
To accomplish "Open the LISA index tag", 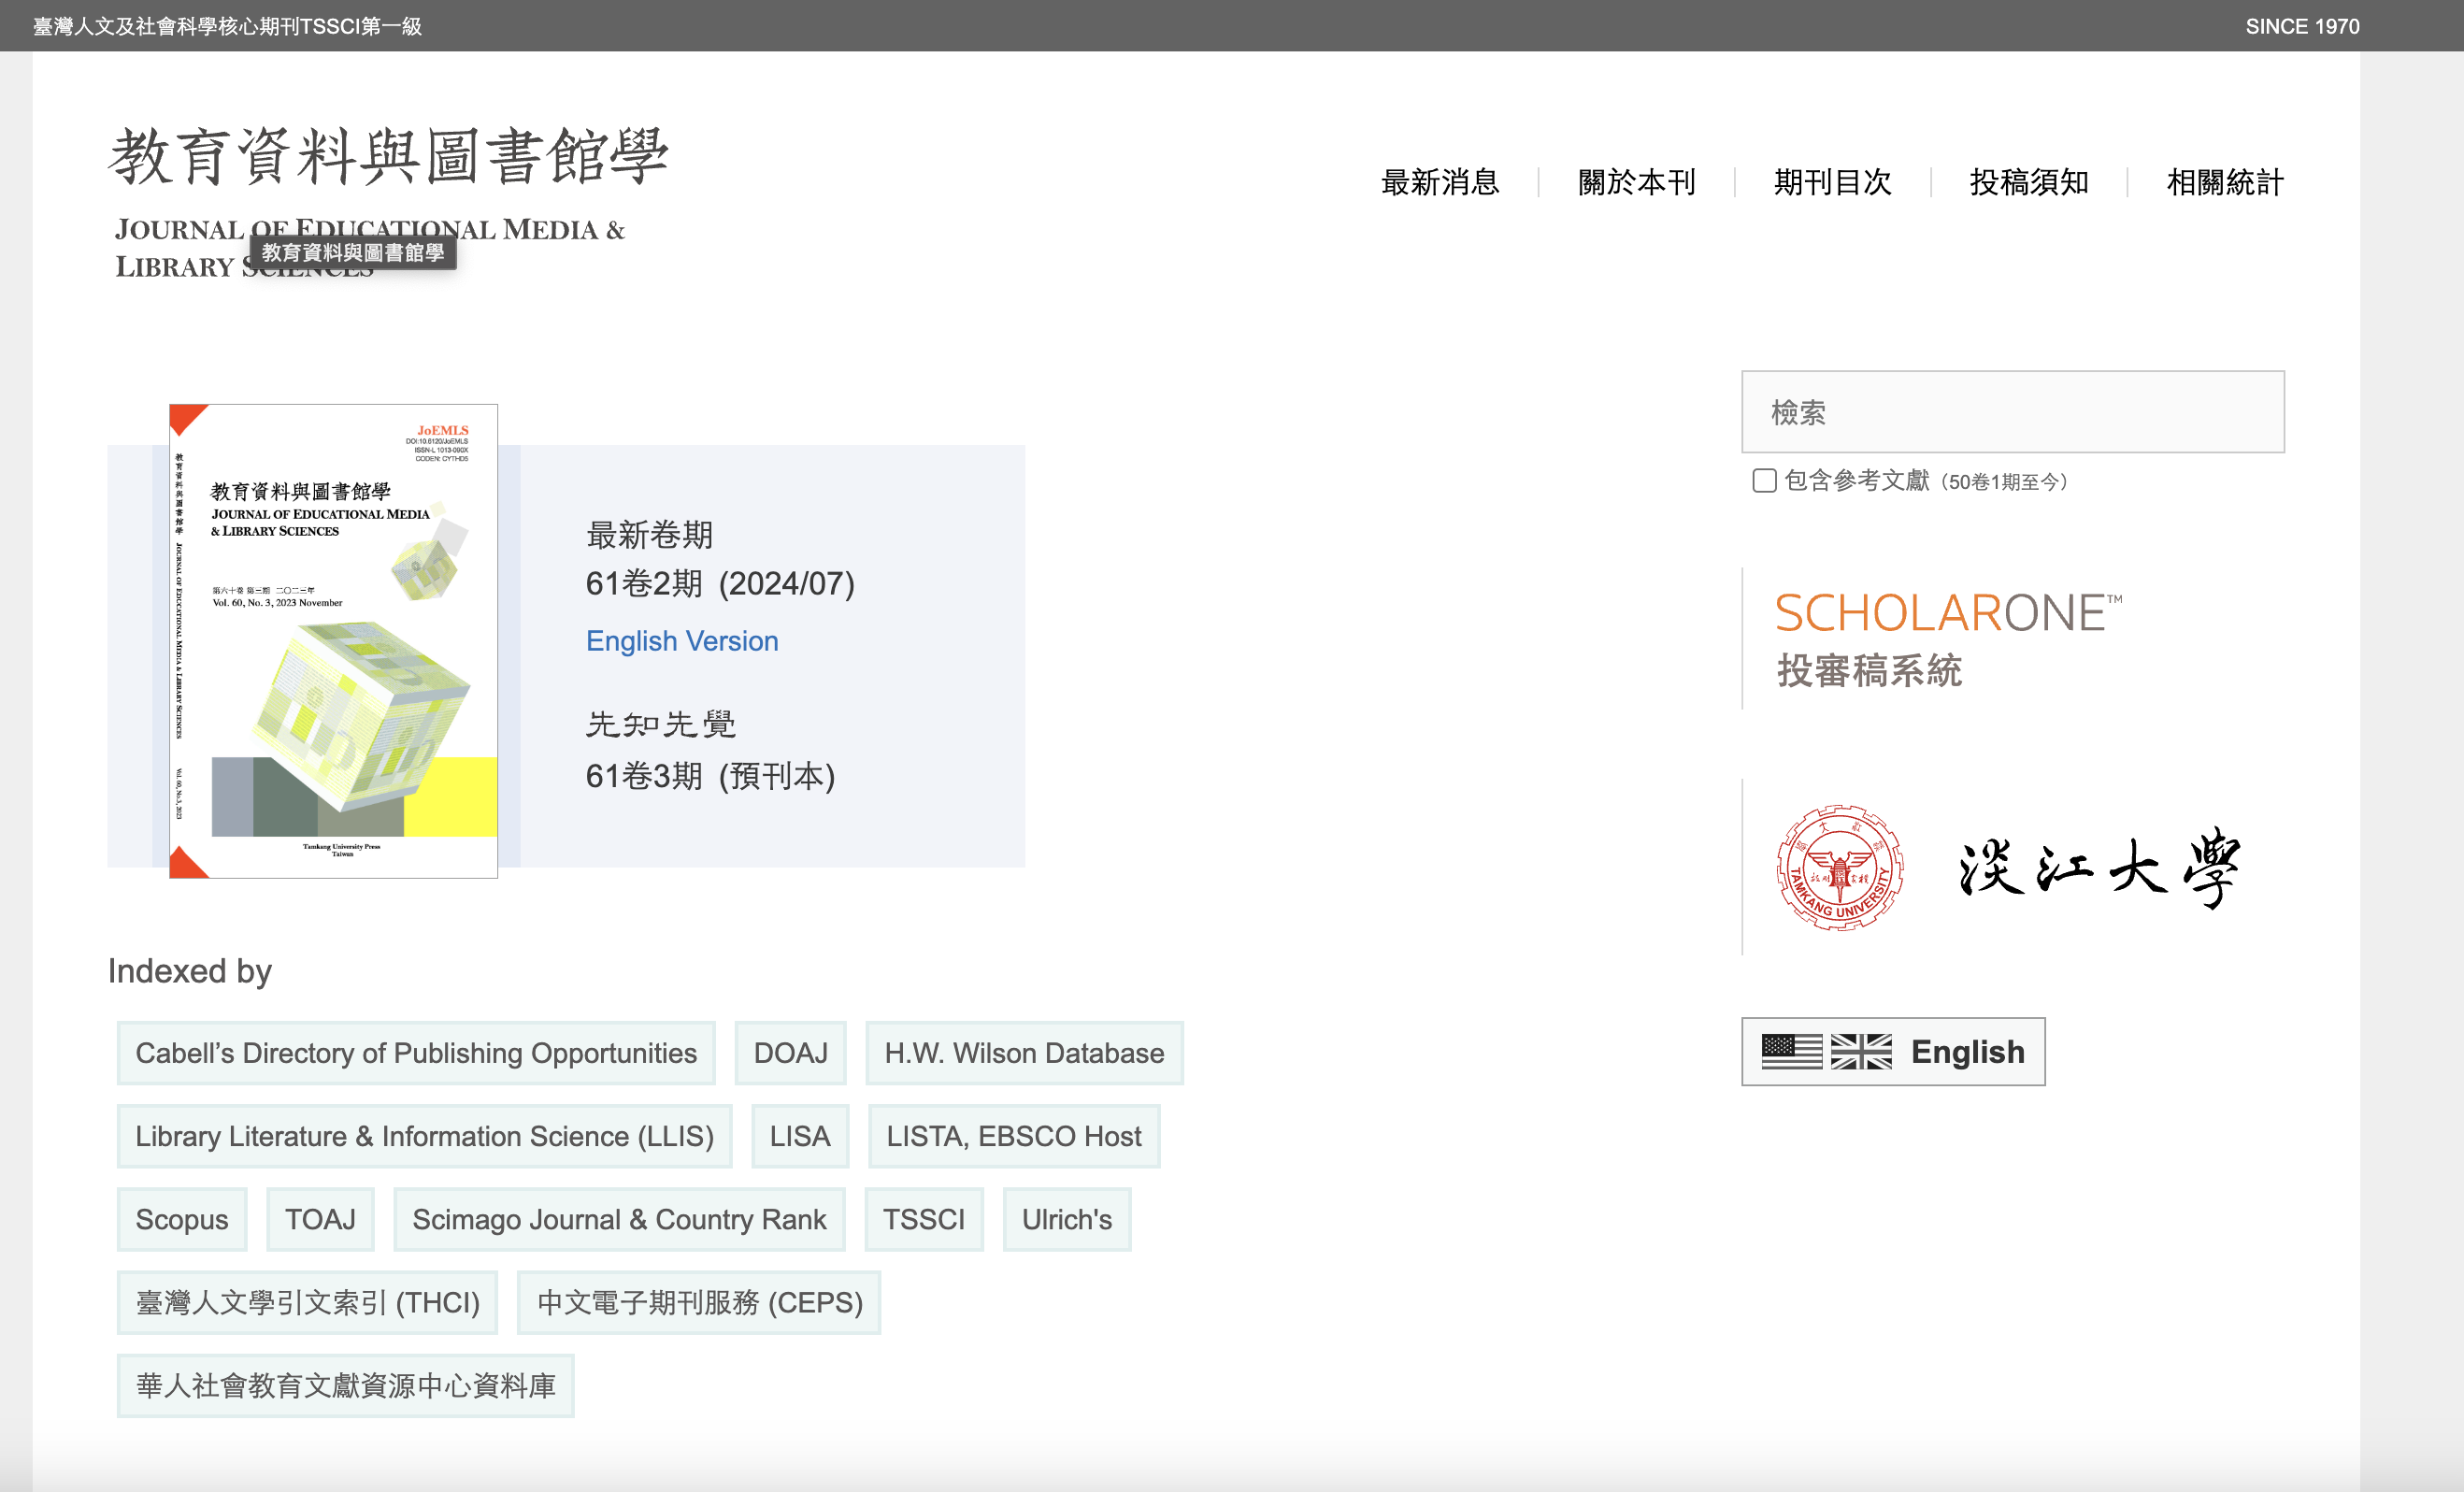I will pos(800,1136).
